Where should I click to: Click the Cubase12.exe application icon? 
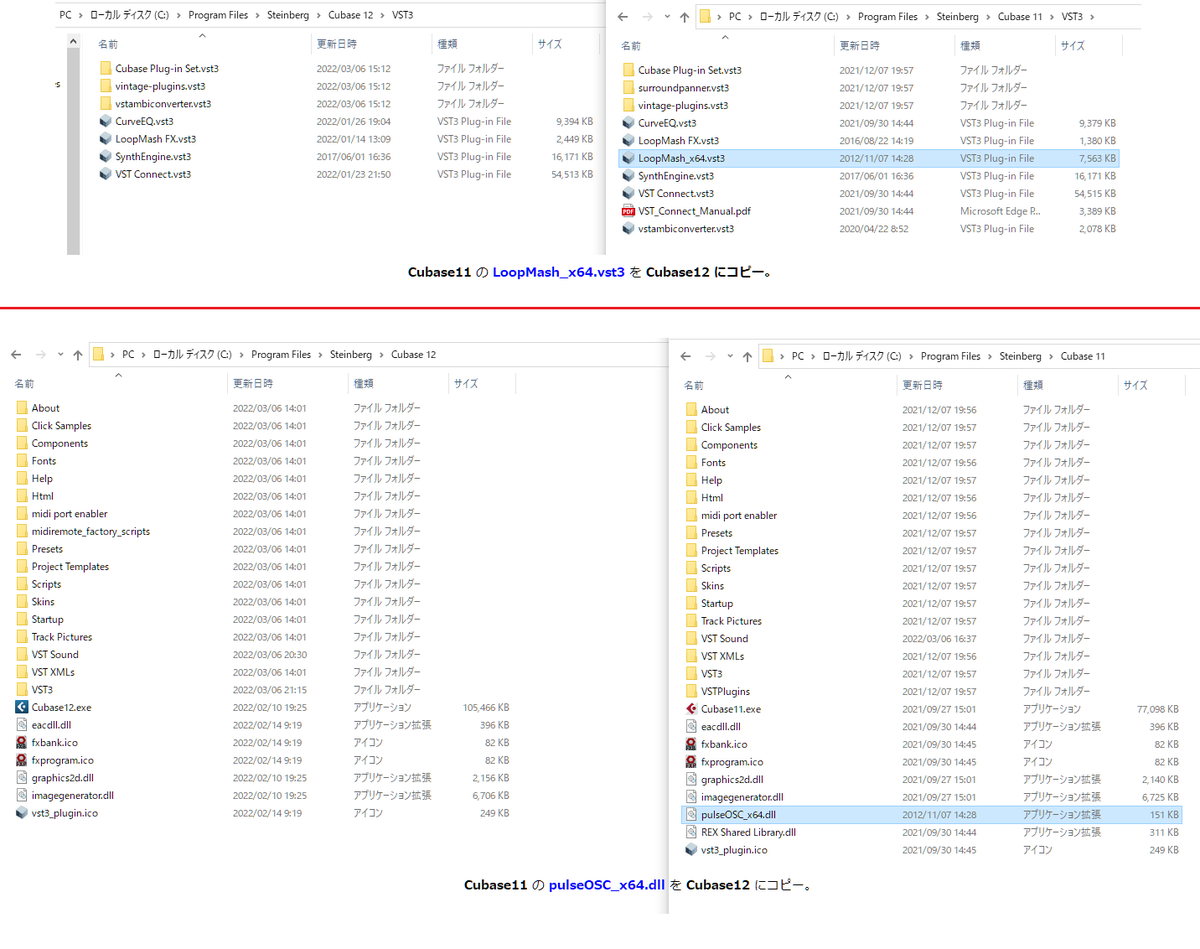(23, 707)
